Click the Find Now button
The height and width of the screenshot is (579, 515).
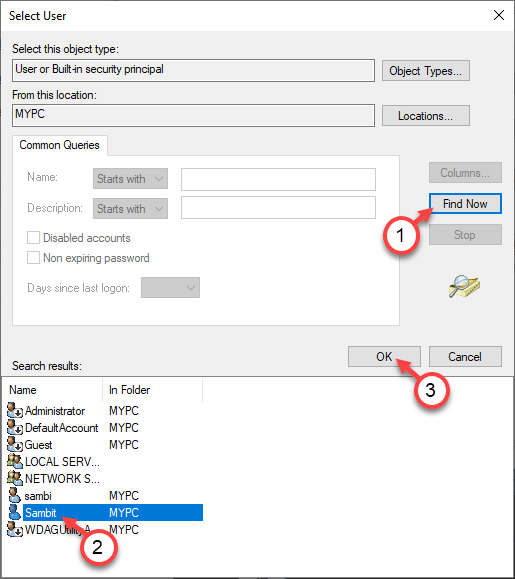click(x=465, y=203)
